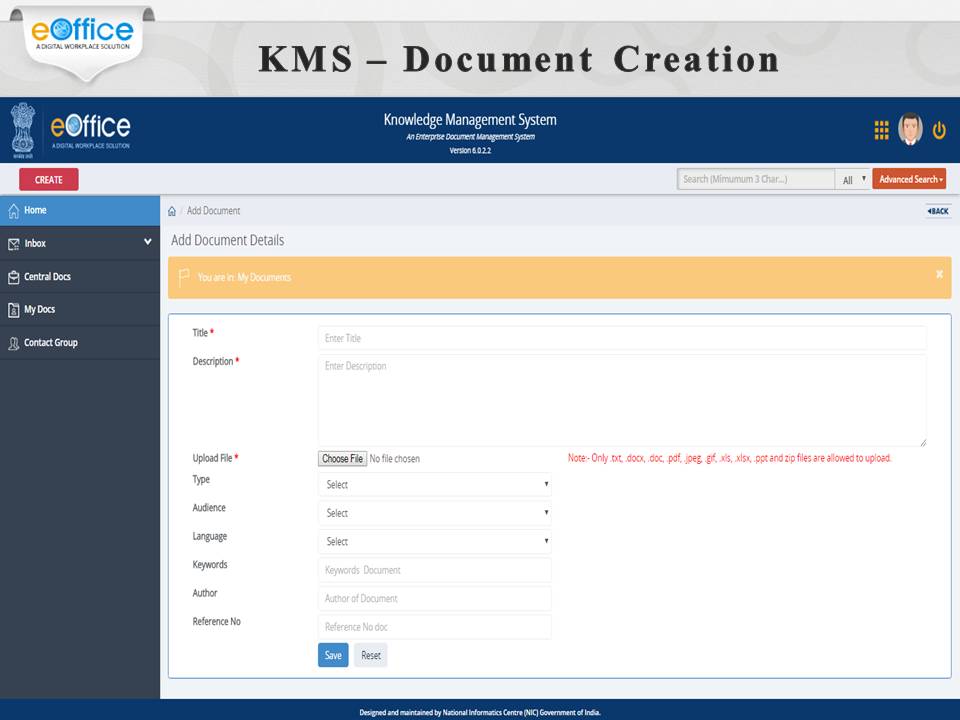Click the Save button
This screenshot has width=960, height=720.
pos(332,655)
